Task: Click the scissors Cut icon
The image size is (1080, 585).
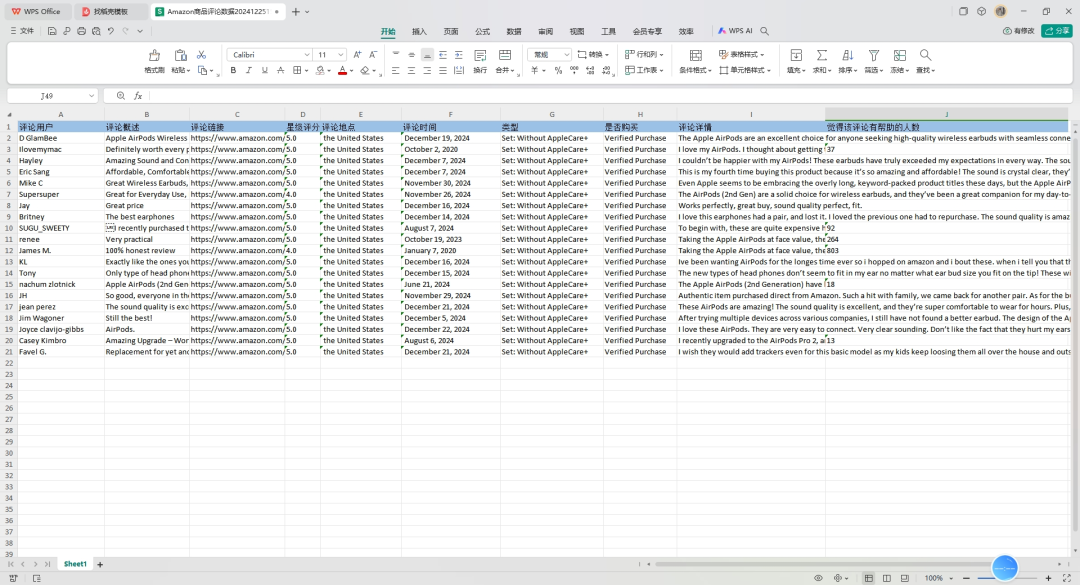Action: [201, 55]
